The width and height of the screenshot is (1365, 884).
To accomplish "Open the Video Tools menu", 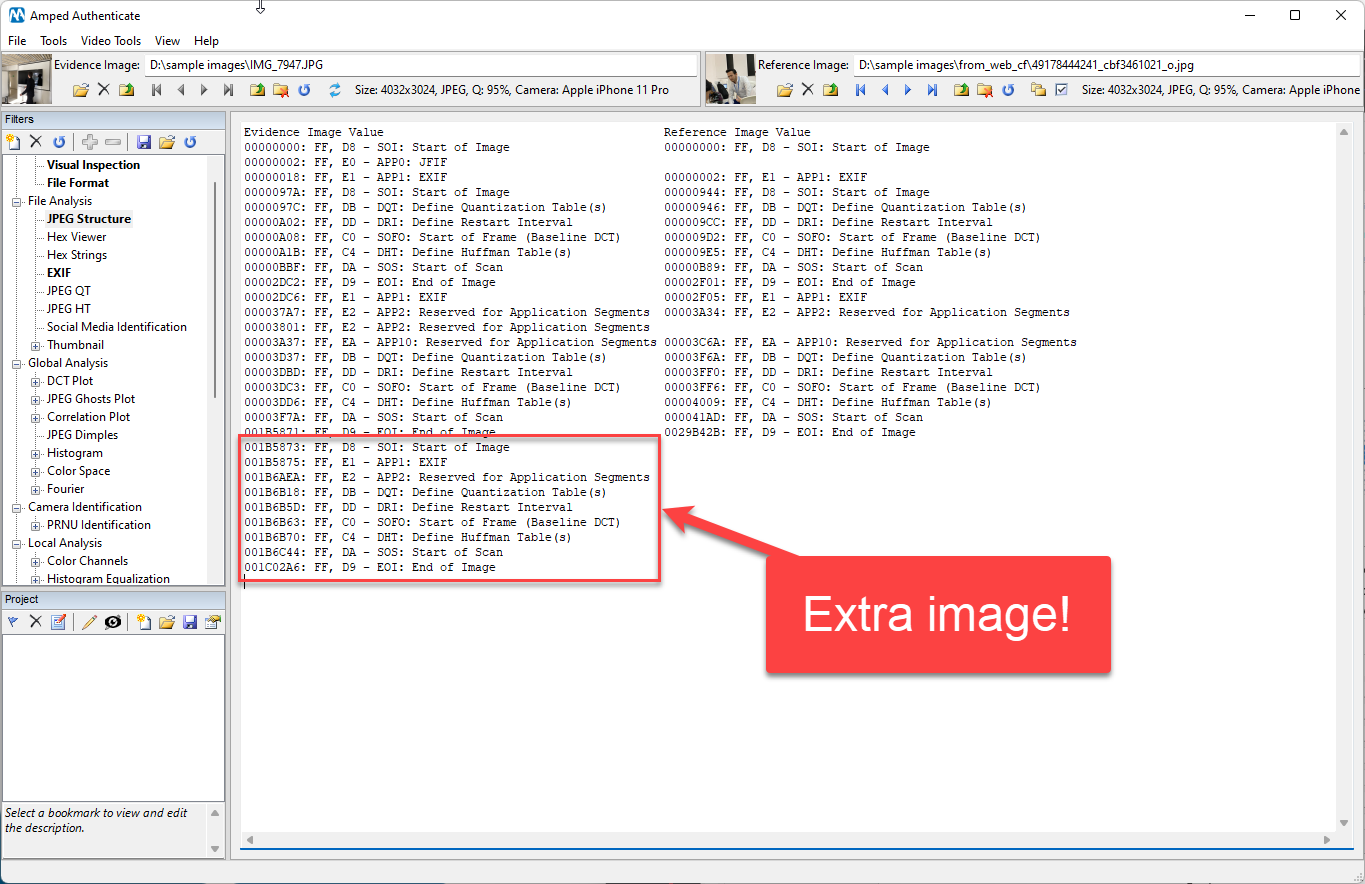I will [110, 41].
